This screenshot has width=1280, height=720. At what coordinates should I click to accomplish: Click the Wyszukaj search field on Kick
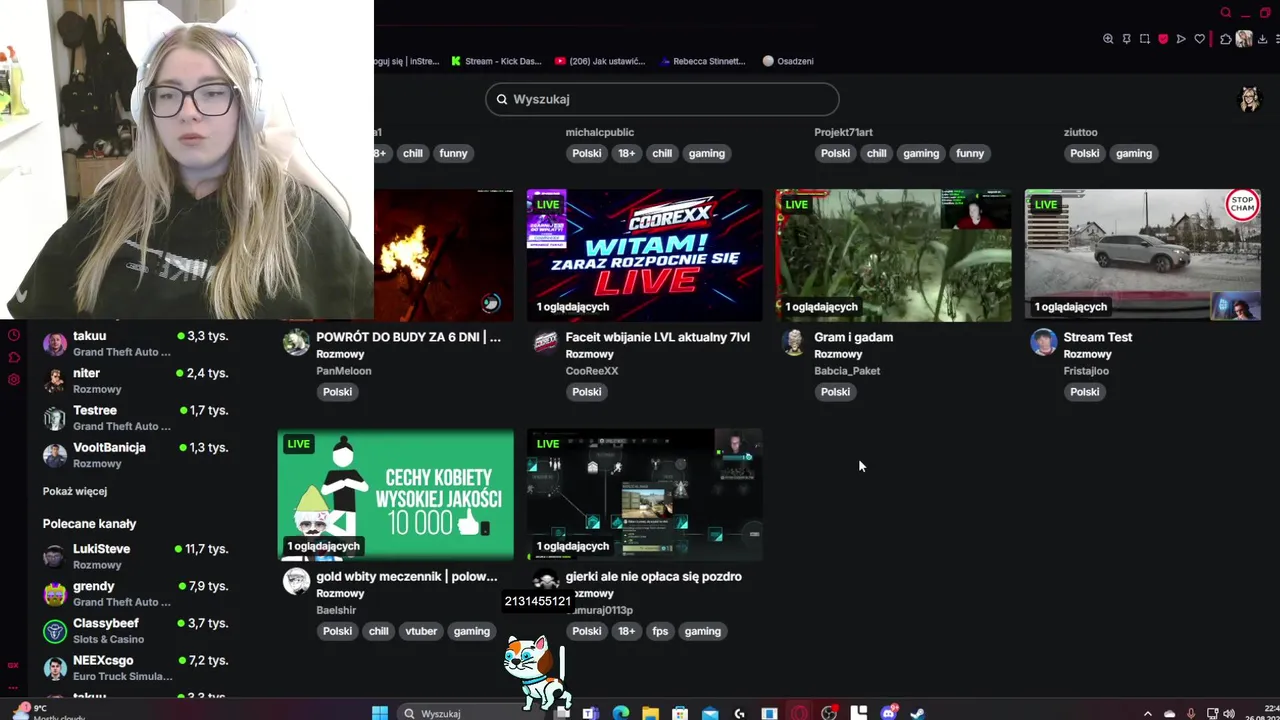tap(662, 99)
